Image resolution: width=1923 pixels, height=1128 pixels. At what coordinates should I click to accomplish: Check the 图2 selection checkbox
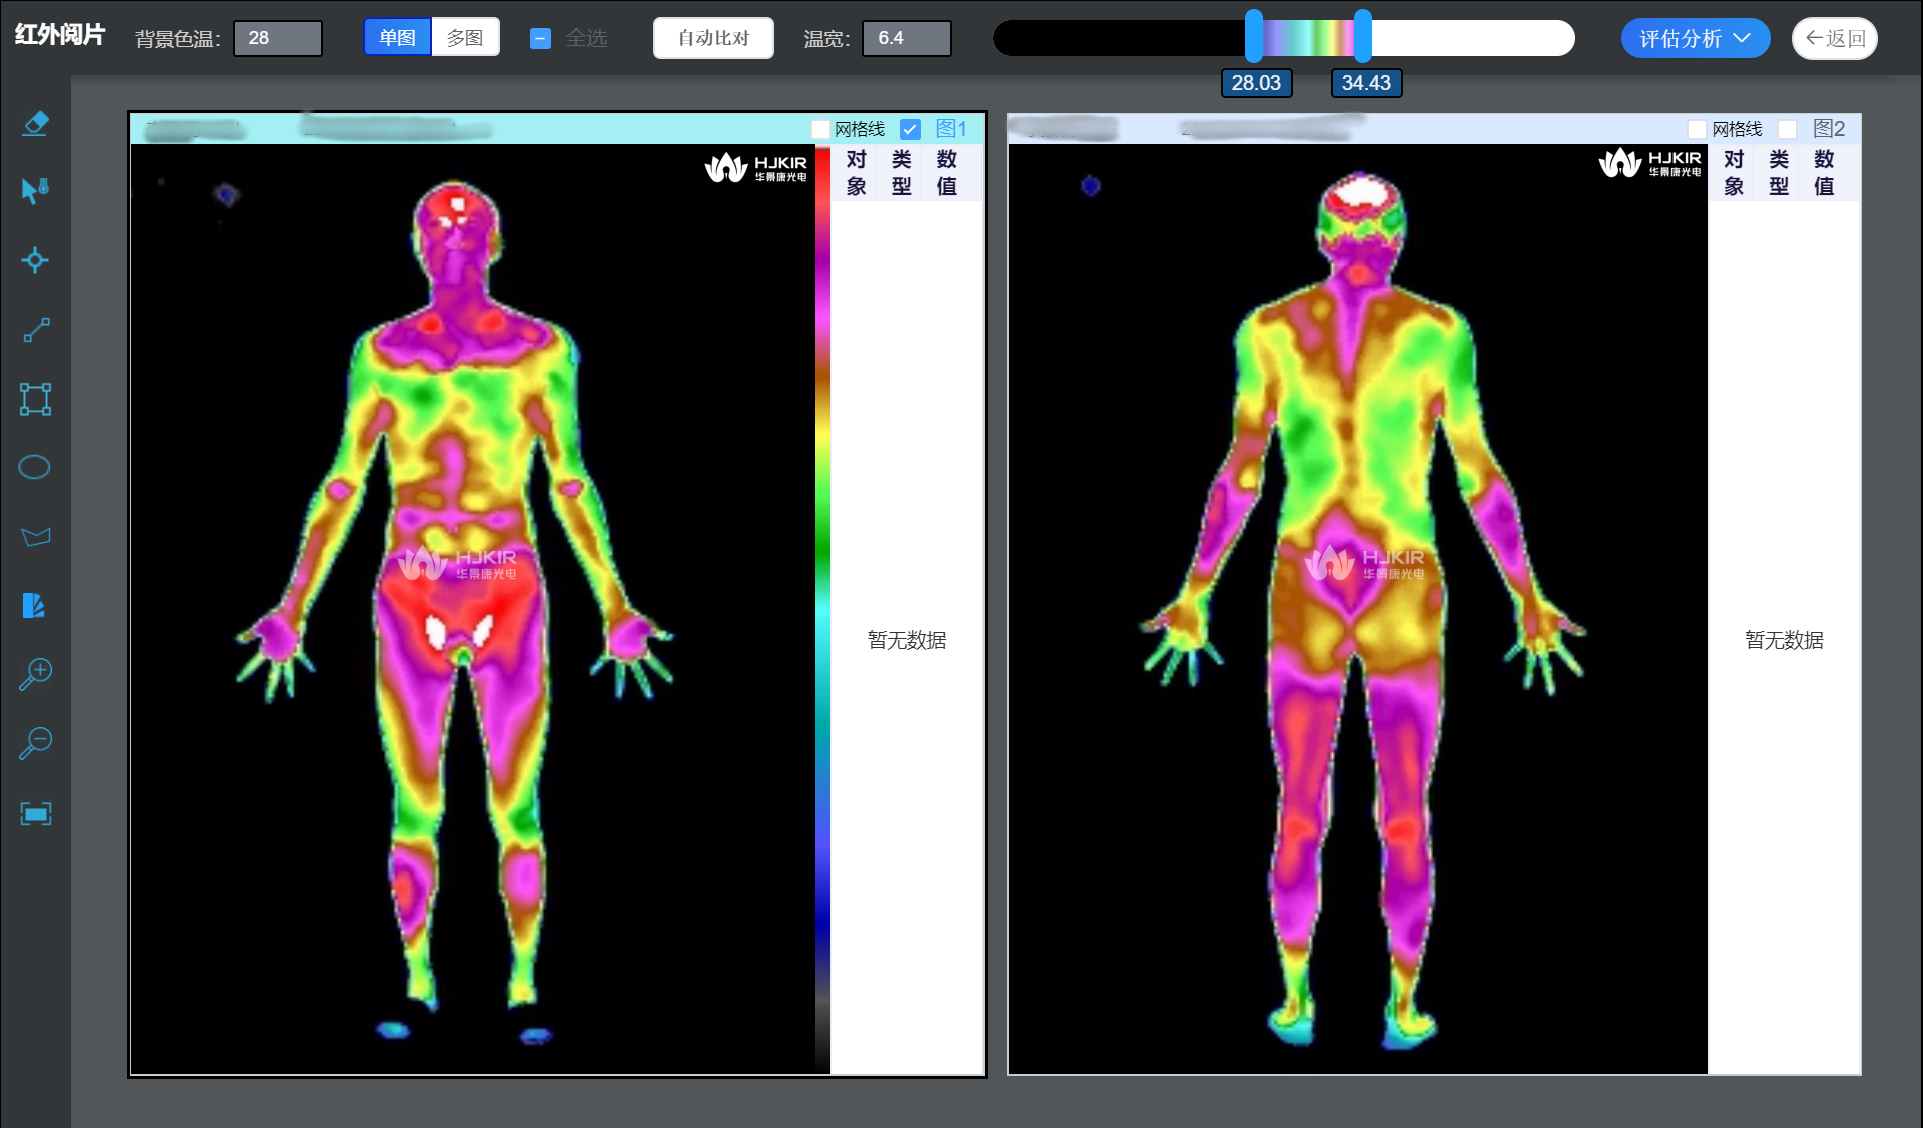click(1788, 129)
